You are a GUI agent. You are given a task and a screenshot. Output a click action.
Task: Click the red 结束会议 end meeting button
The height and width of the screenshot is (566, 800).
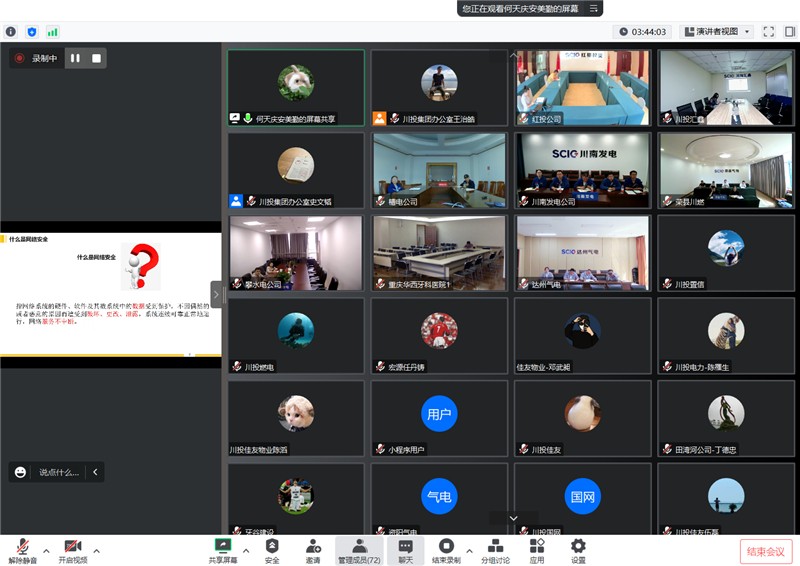(766, 551)
